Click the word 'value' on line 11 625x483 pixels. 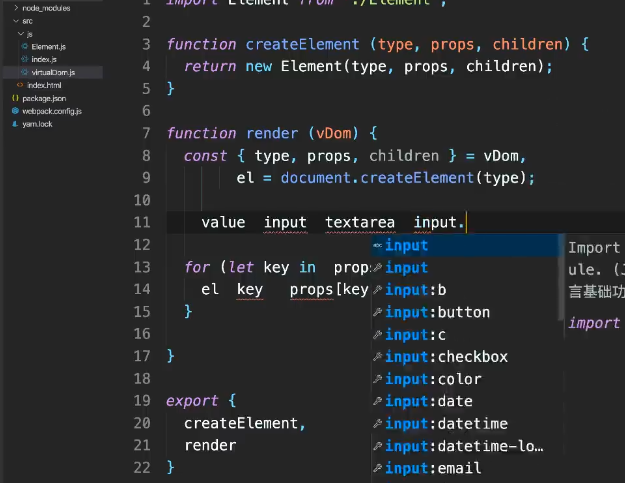click(x=223, y=222)
